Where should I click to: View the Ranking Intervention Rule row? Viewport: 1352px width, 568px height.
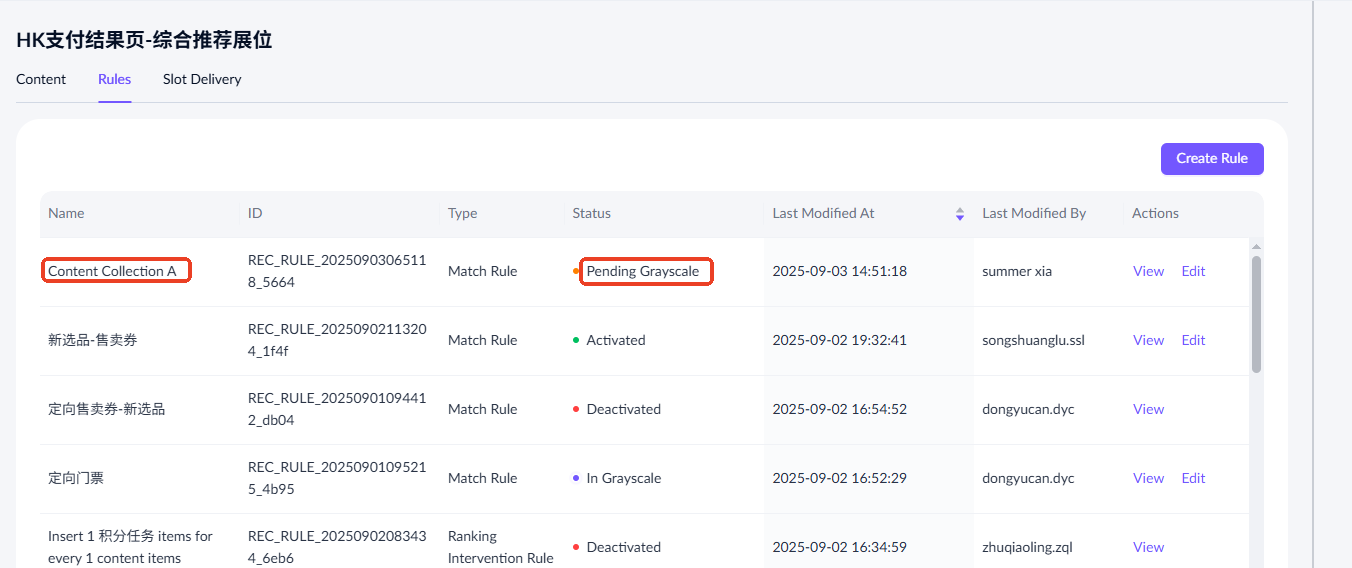pos(1148,547)
